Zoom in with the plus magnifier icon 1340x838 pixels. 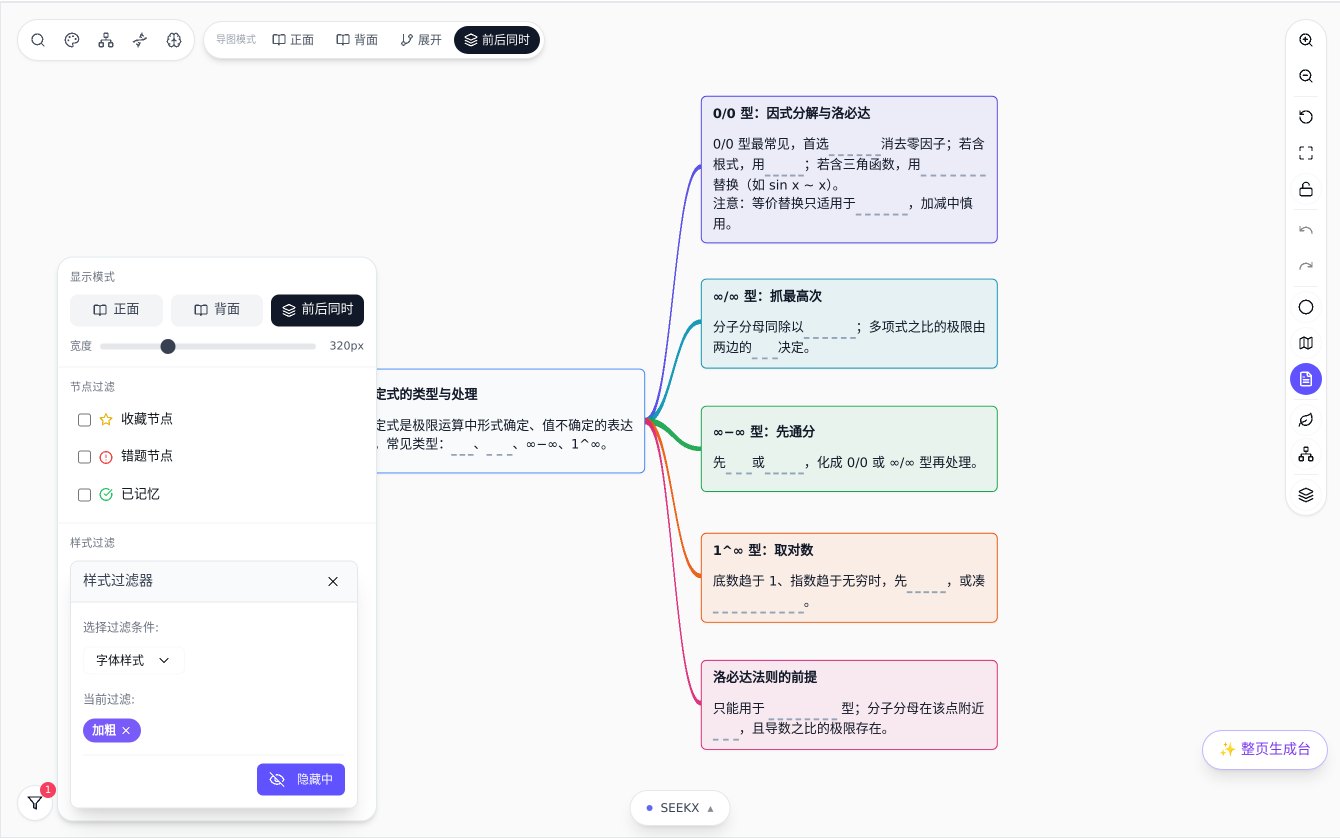[1306, 40]
